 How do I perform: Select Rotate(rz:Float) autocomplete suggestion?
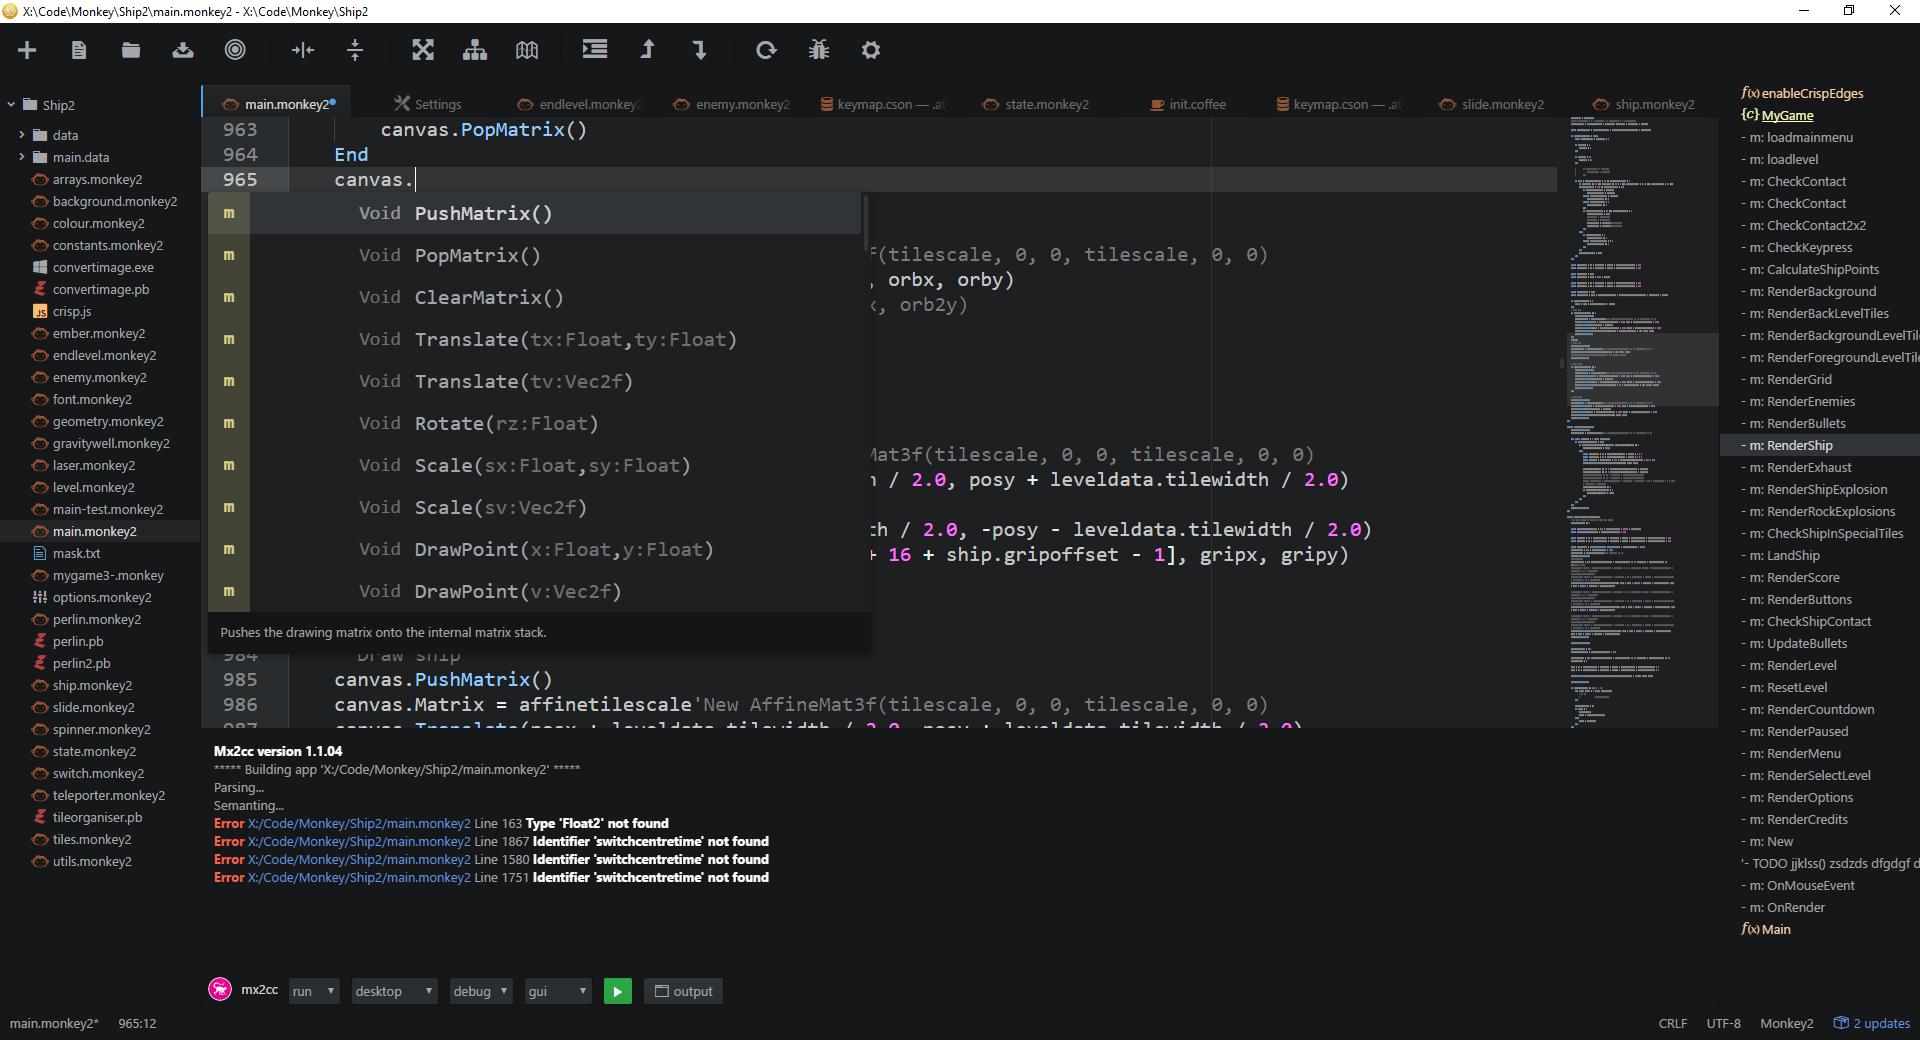(506, 423)
